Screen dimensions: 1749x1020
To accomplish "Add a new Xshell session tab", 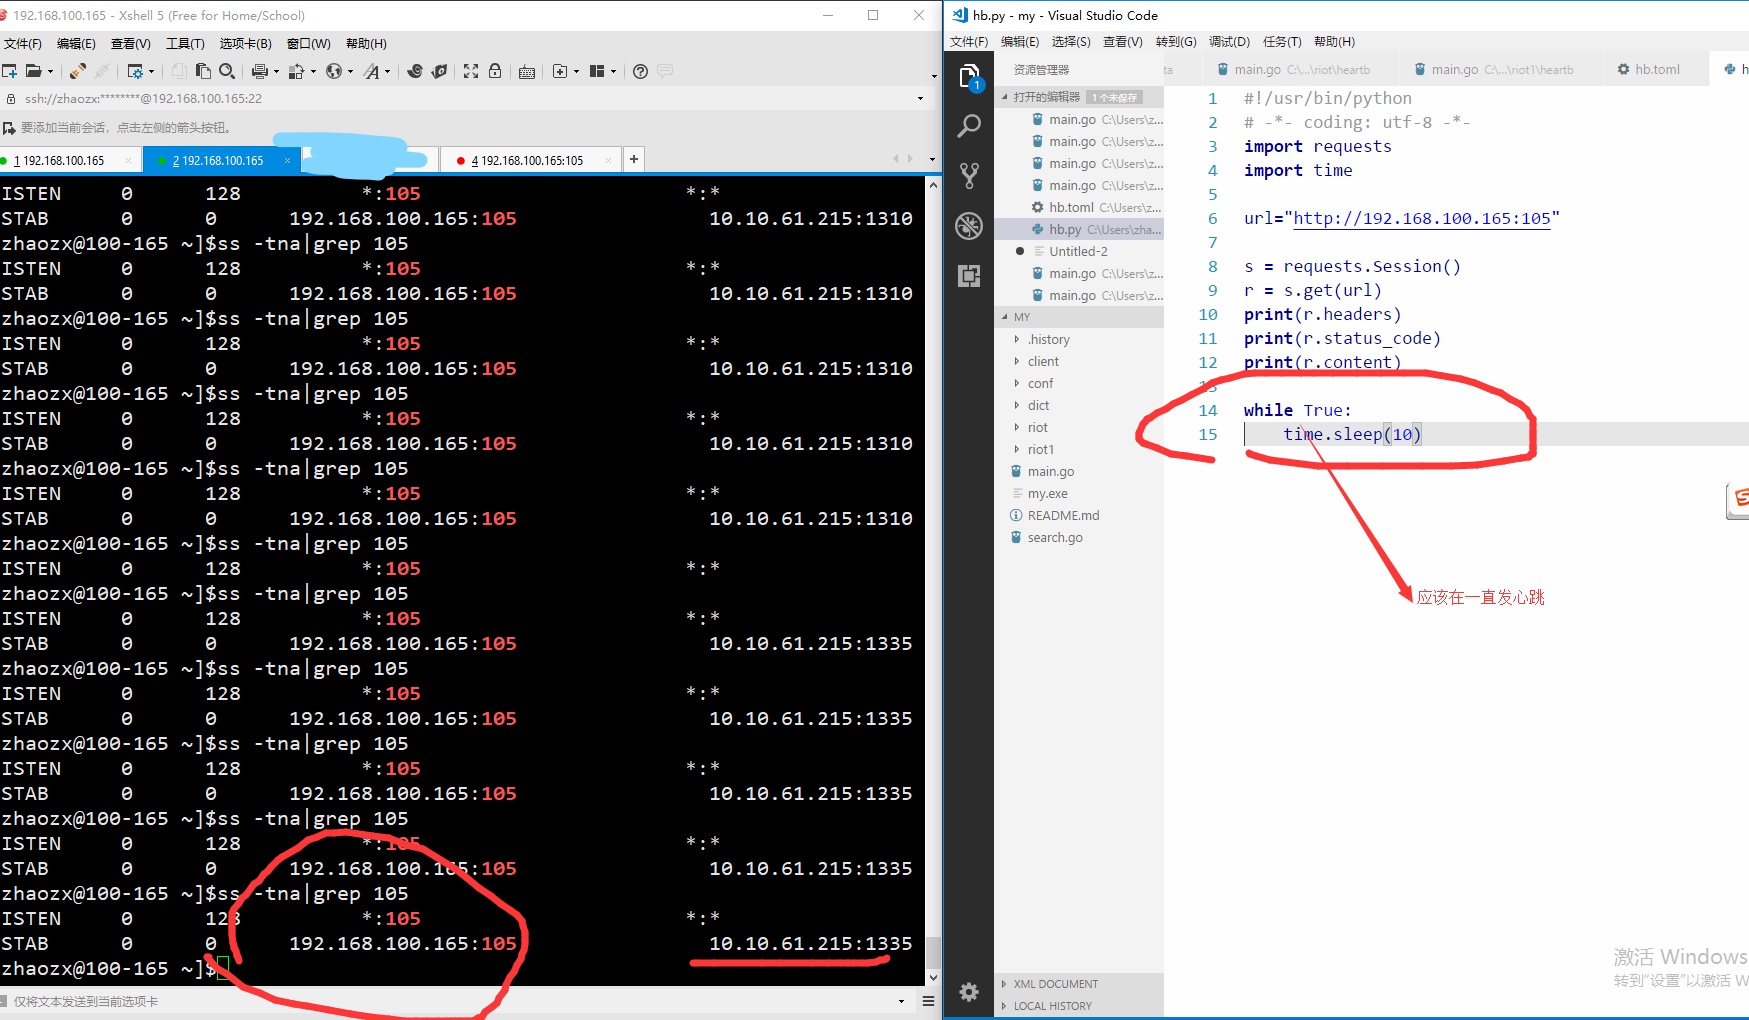I will click(x=633, y=159).
